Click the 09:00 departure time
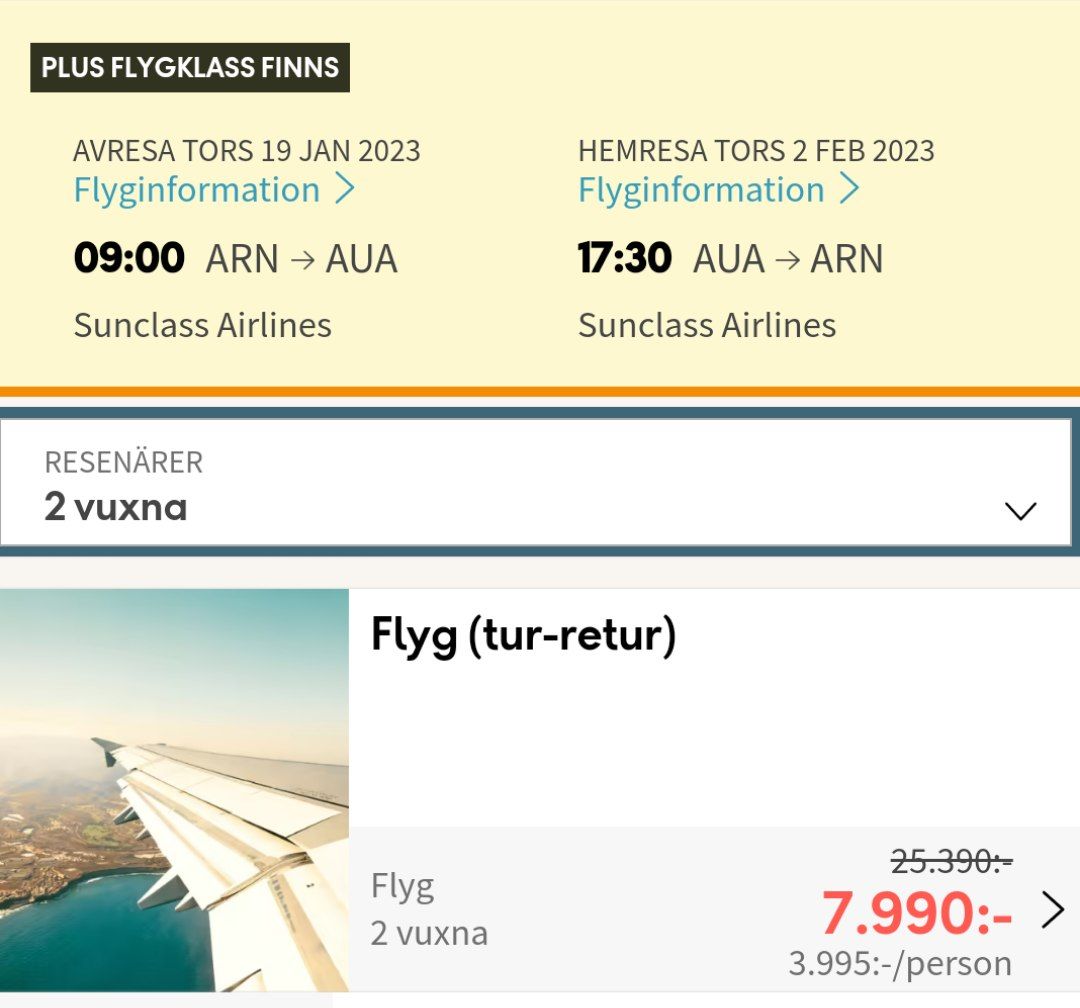 [129, 258]
